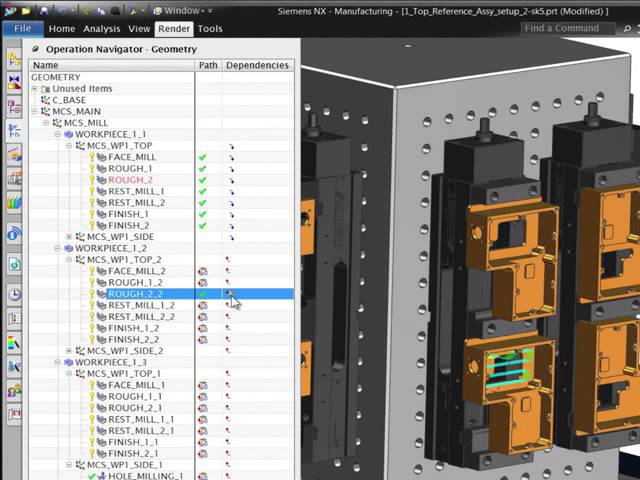Open the Part Navigator sidebar icon
Screen dimensions: 640x480
click(x=14, y=107)
